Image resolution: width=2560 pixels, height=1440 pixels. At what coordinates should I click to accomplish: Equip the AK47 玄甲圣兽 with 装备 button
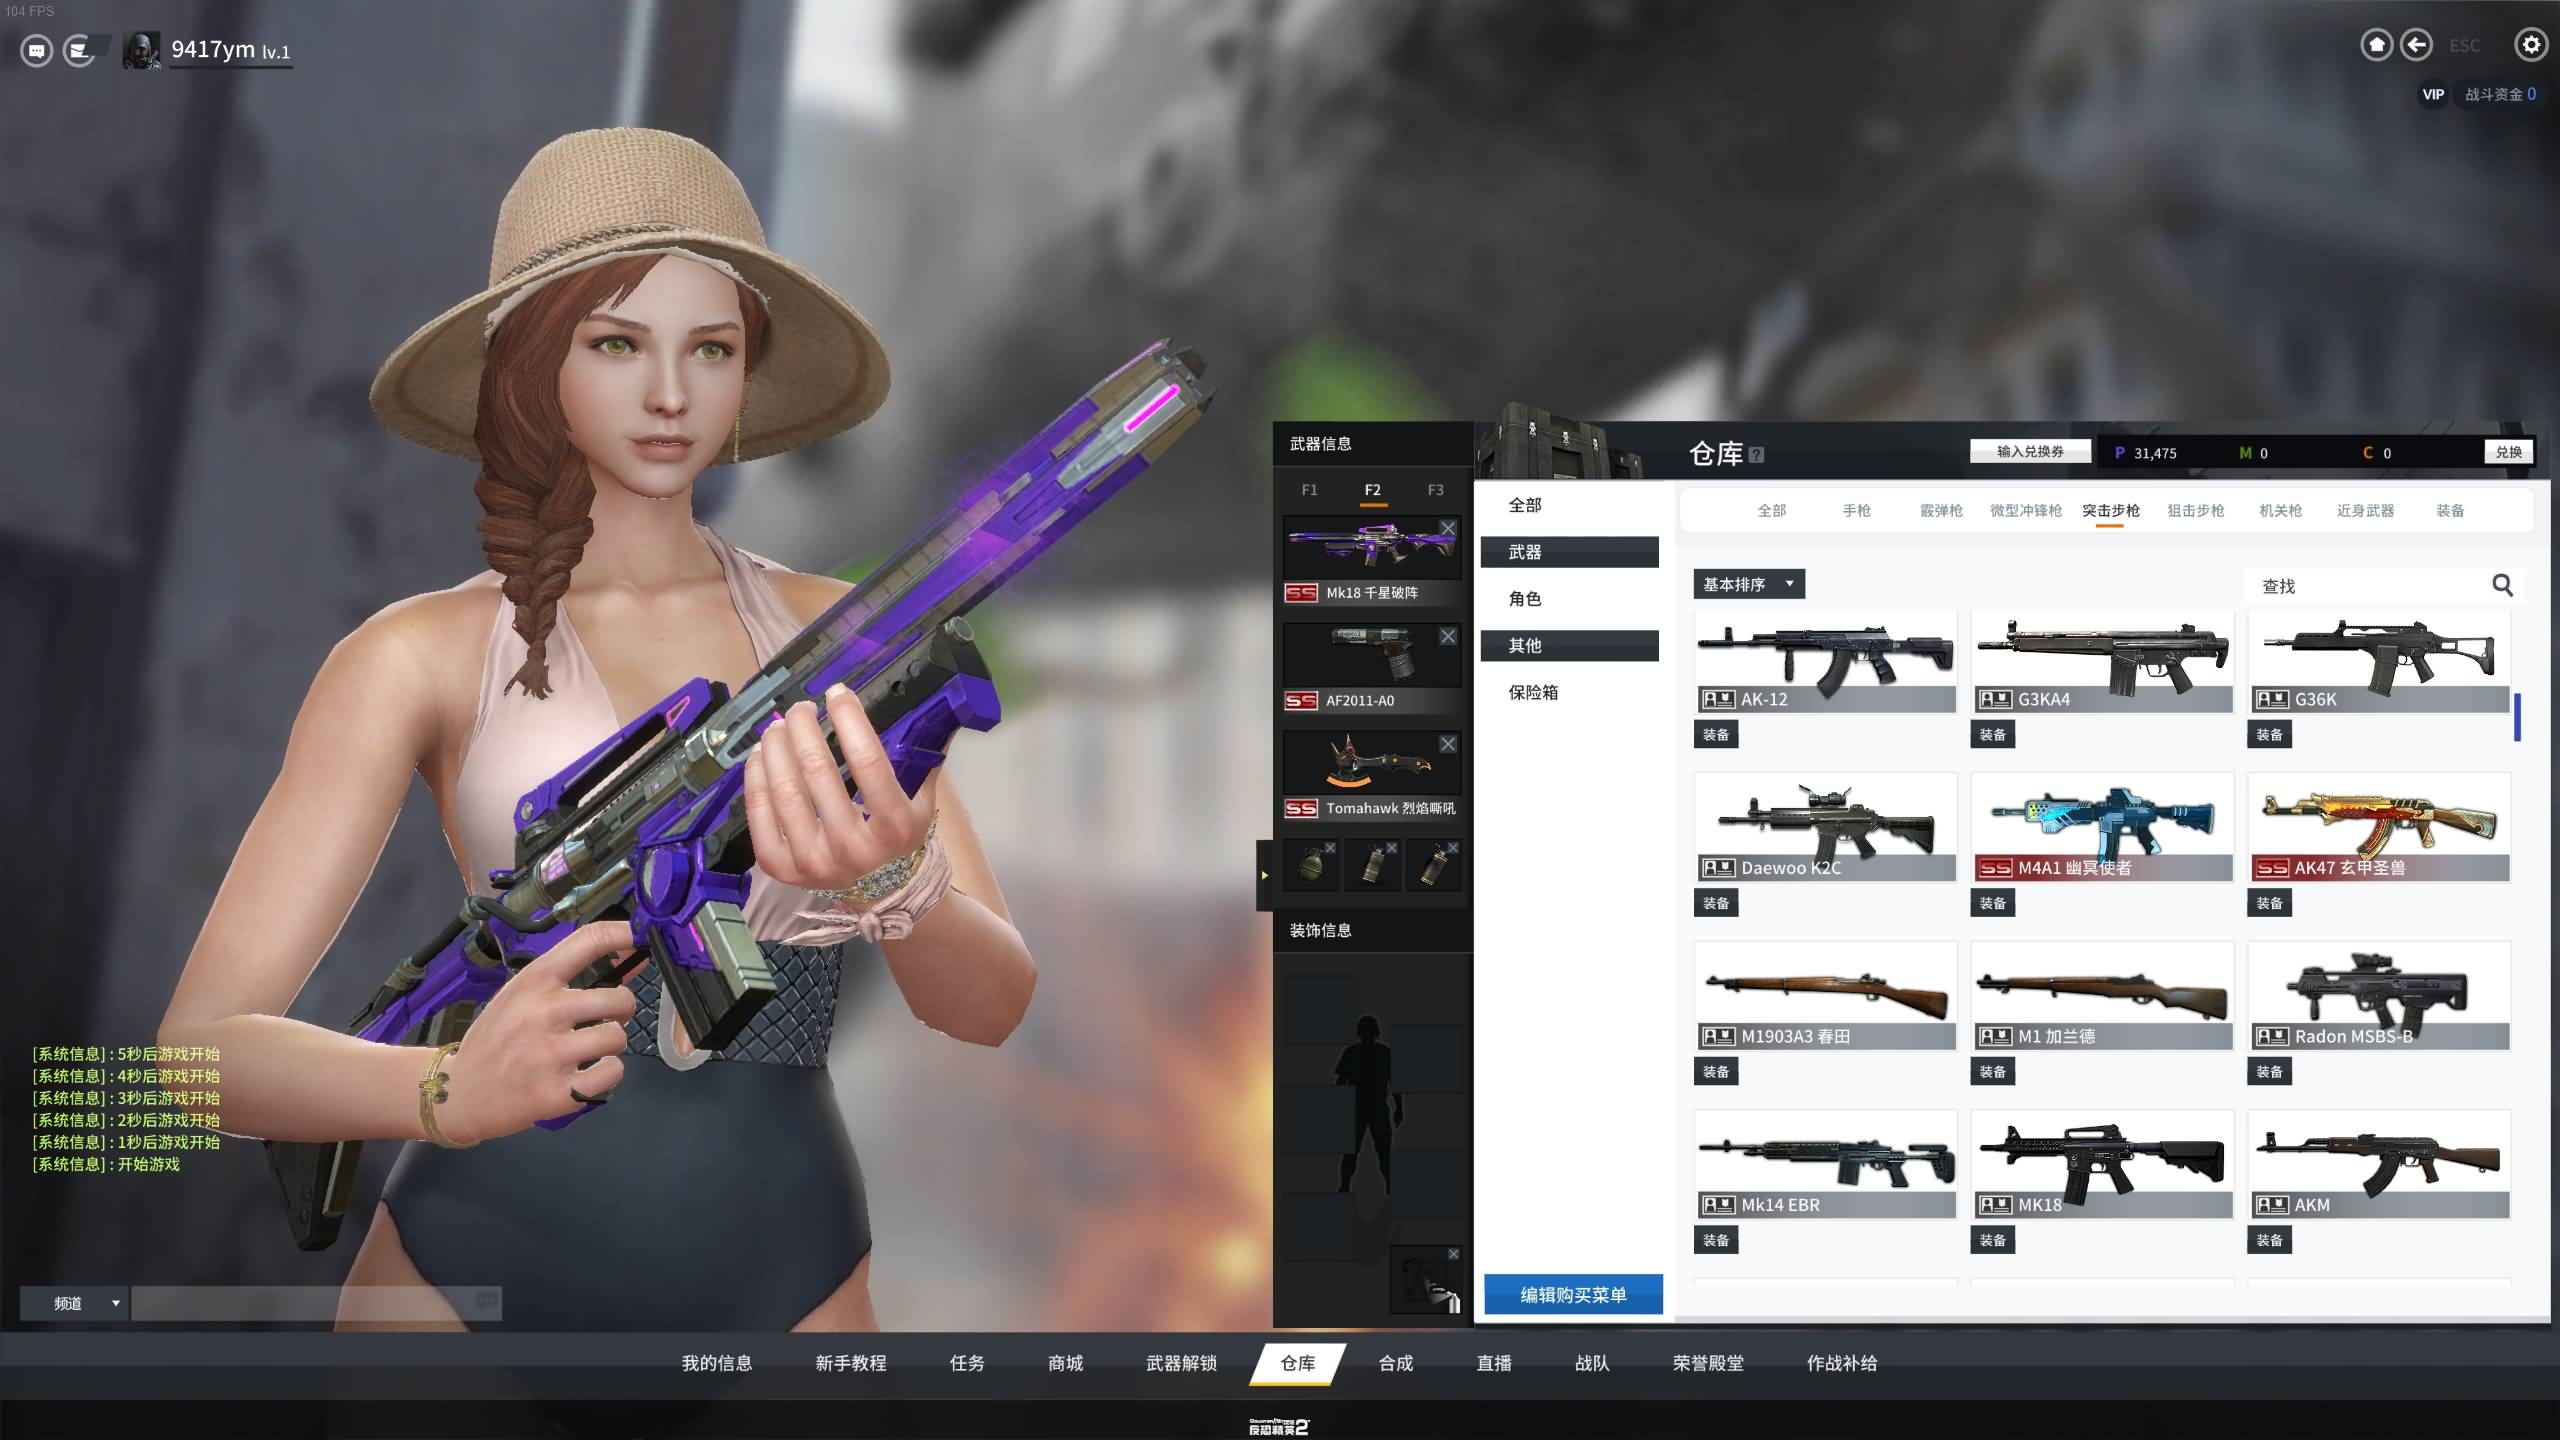tap(2270, 903)
